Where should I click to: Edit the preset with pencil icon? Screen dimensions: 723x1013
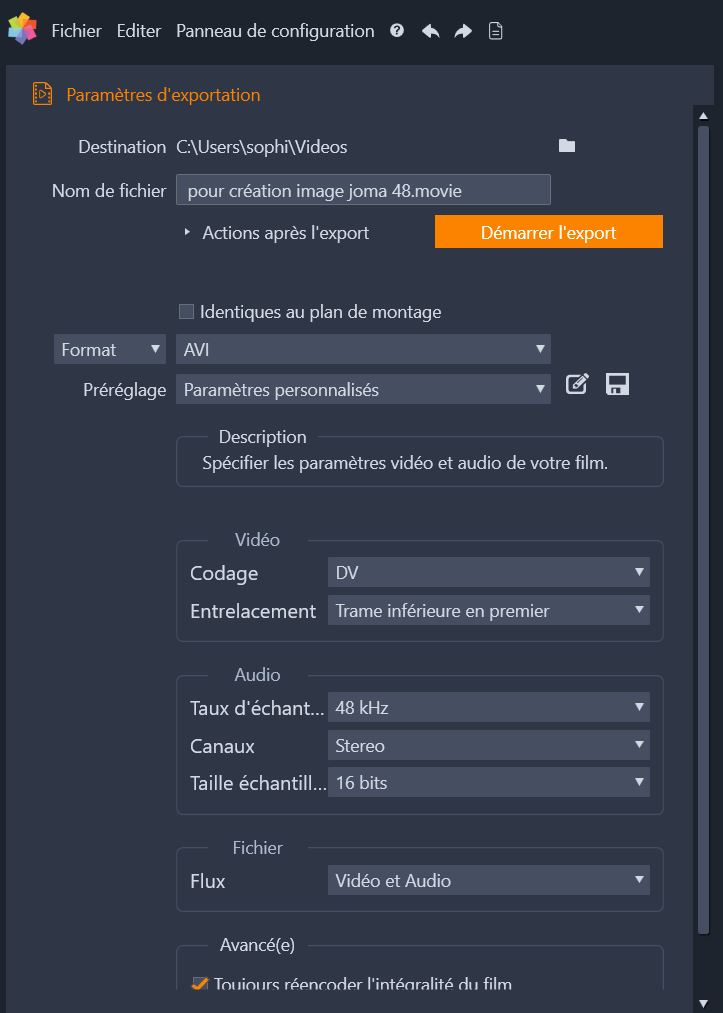[577, 385]
